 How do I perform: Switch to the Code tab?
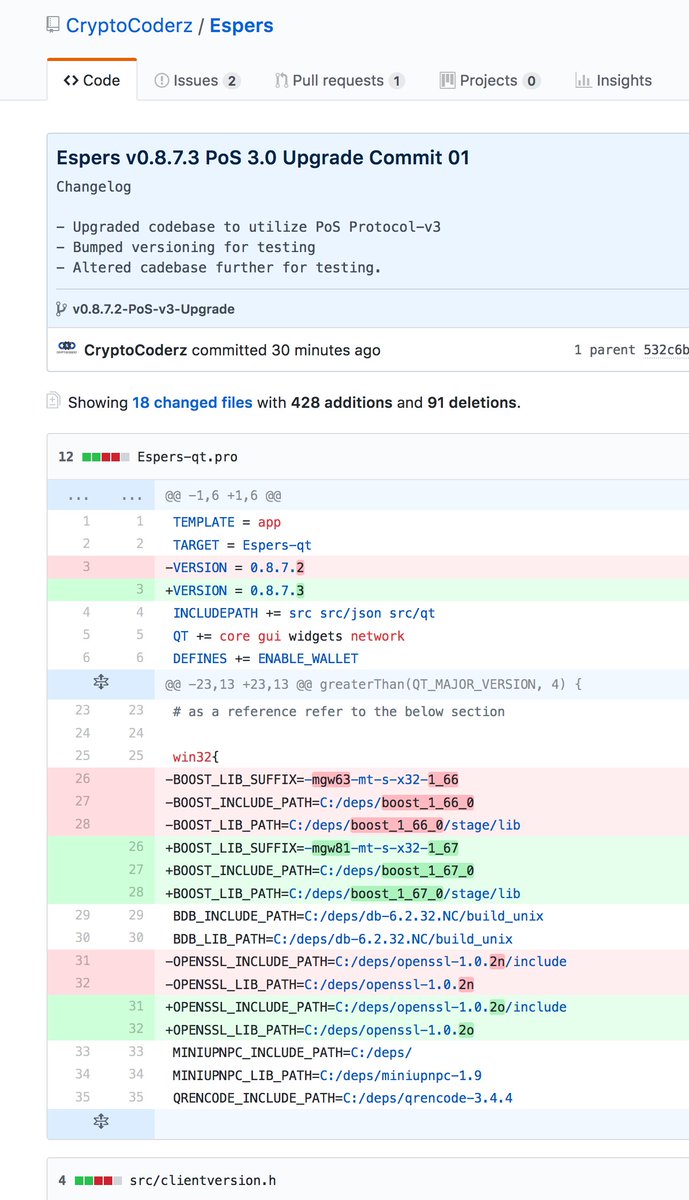[x=92, y=80]
